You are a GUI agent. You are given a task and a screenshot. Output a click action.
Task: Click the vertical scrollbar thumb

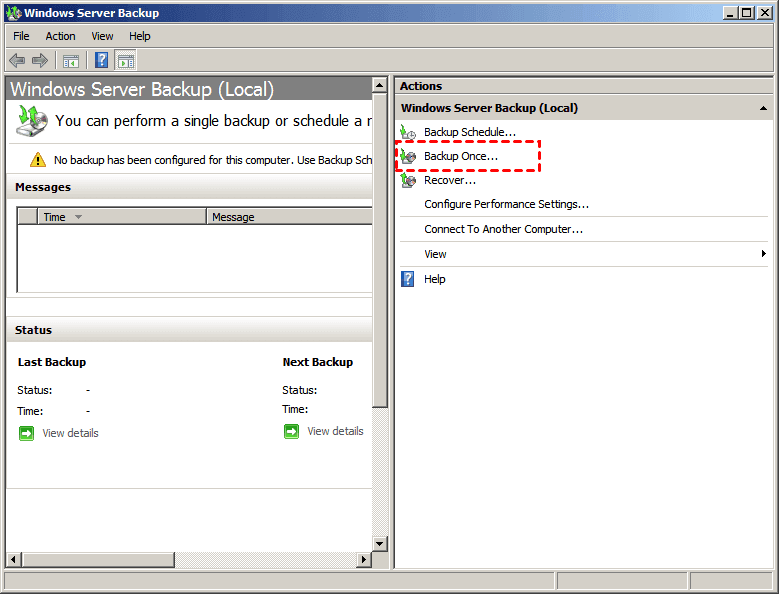(380, 250)
